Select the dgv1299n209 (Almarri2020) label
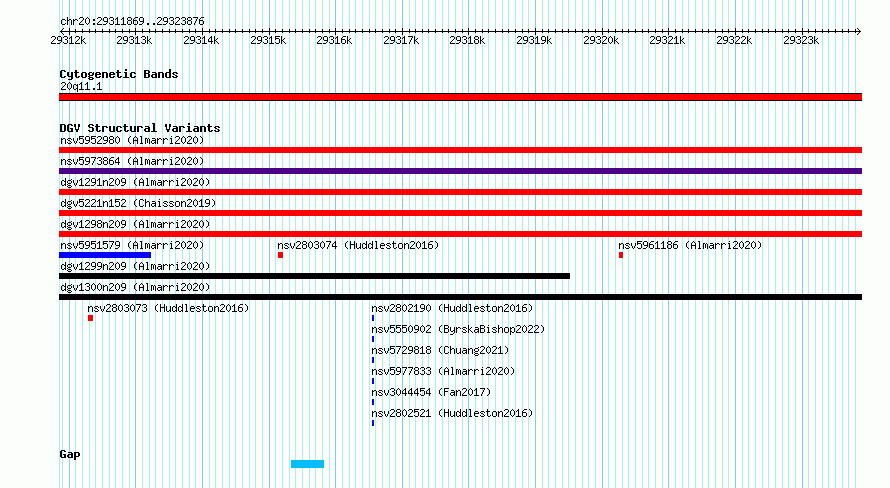This screenshot has width=890, height=488. click(x=135, y=266)
